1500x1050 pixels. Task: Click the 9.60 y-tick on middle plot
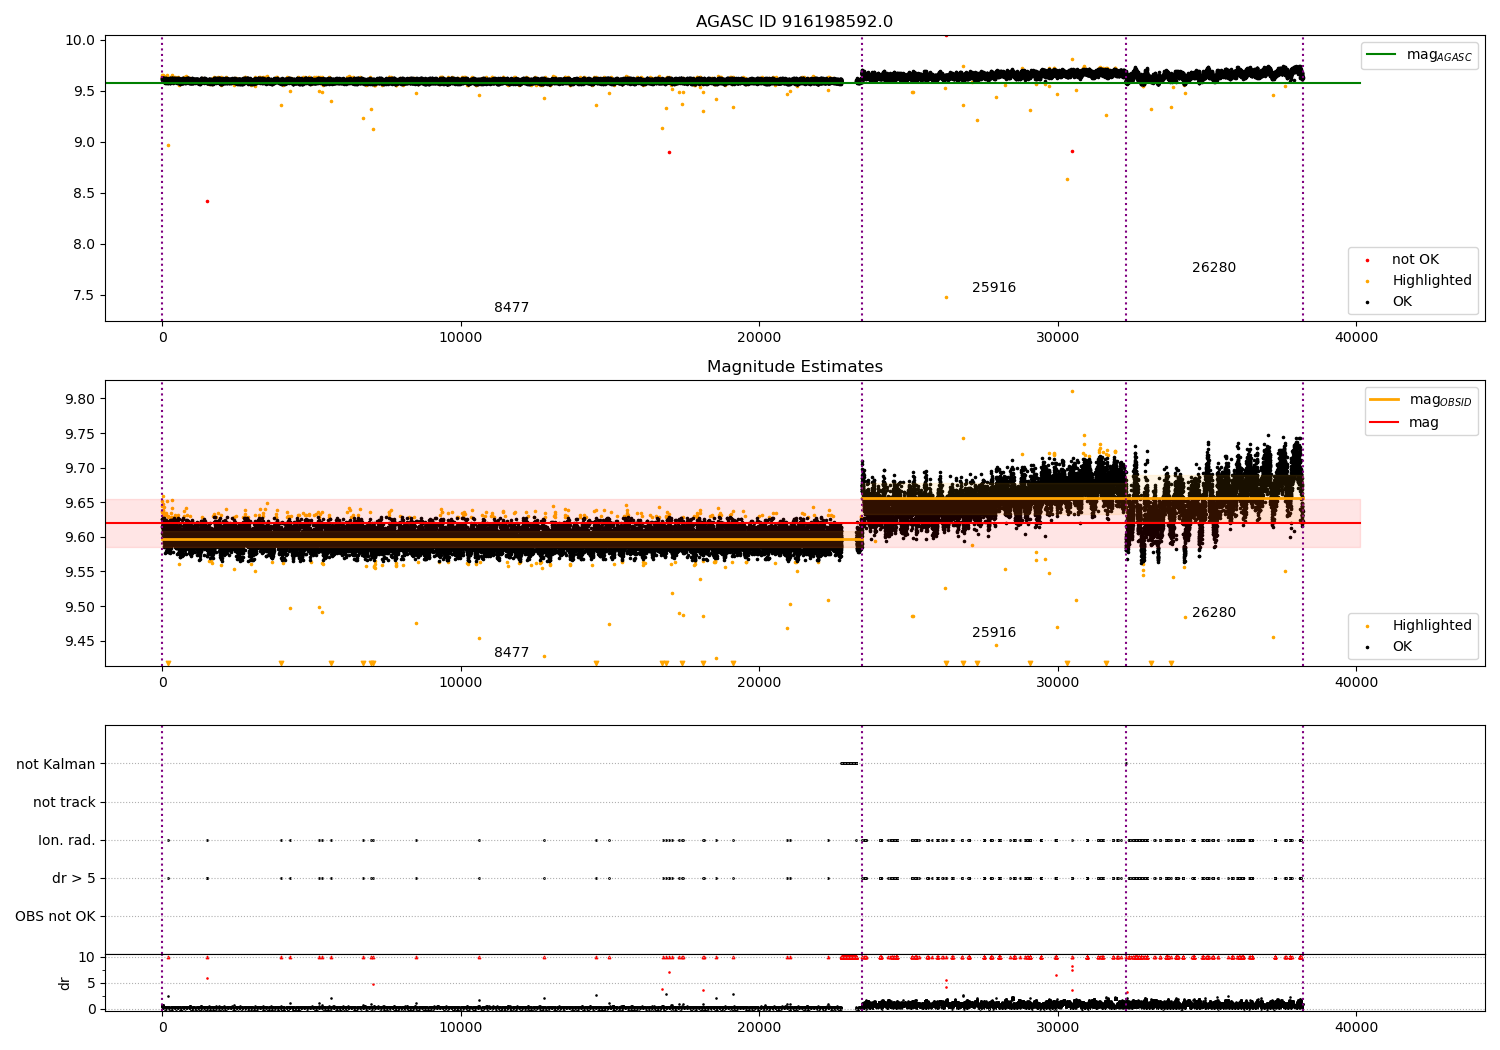point(82,538)
